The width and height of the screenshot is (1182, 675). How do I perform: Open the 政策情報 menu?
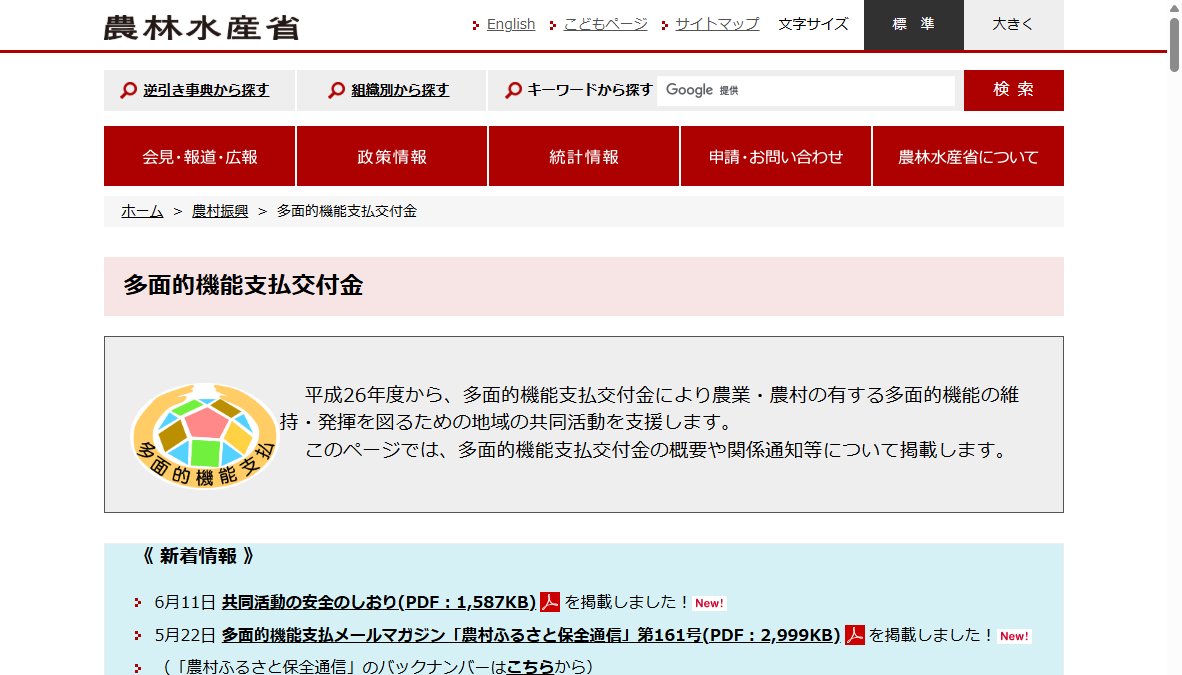(392, 156)
